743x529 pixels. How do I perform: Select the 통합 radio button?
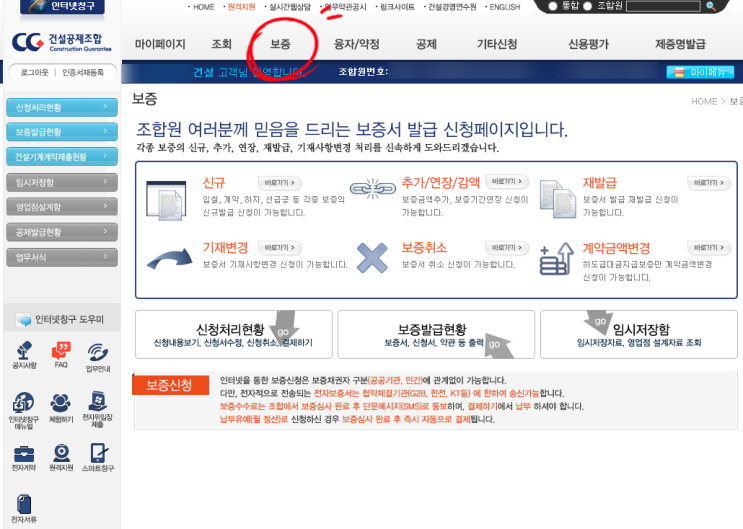552,6
